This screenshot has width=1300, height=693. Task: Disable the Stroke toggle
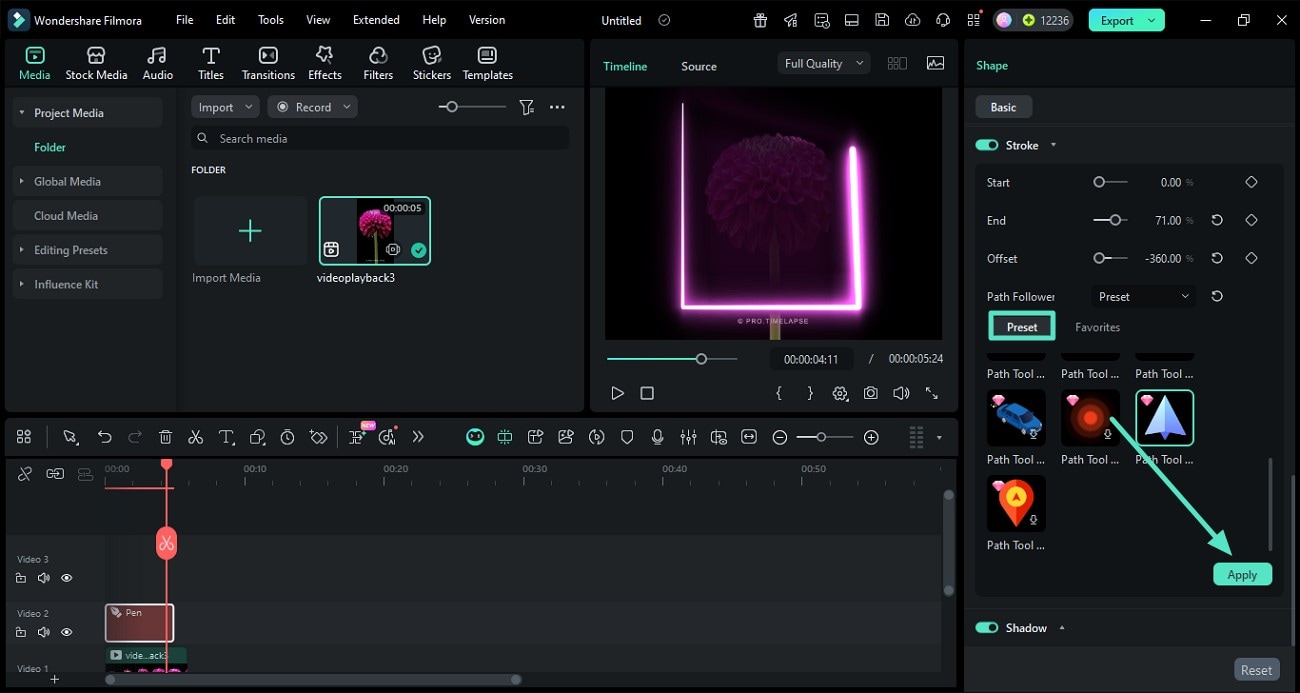(x=987, y=145)
